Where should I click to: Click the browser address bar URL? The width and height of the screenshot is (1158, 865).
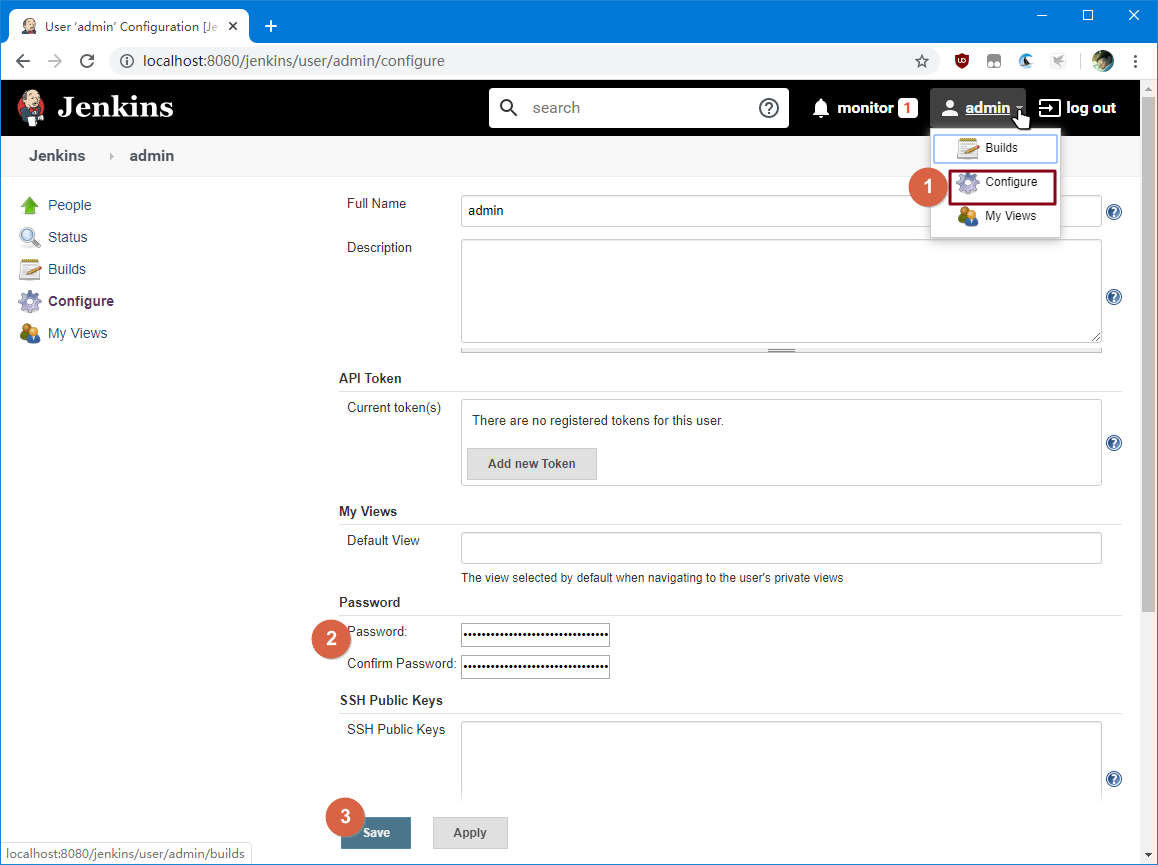click(x=293, y=61)
